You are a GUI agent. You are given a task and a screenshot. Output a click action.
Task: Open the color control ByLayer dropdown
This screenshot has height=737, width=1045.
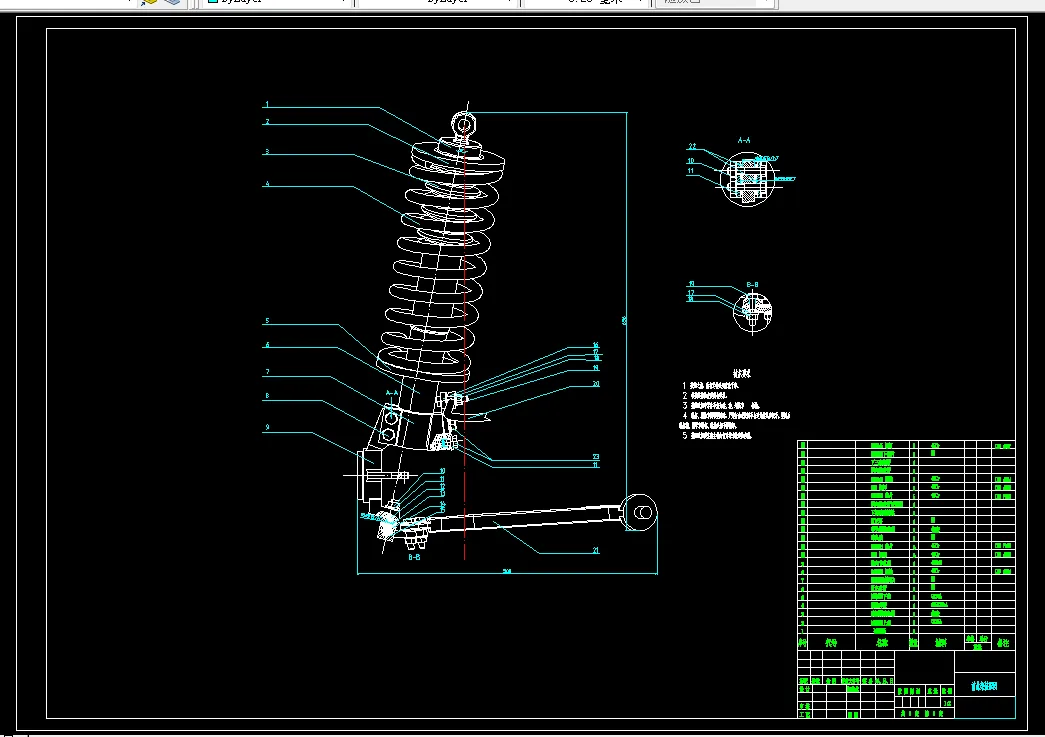point(276,3)
